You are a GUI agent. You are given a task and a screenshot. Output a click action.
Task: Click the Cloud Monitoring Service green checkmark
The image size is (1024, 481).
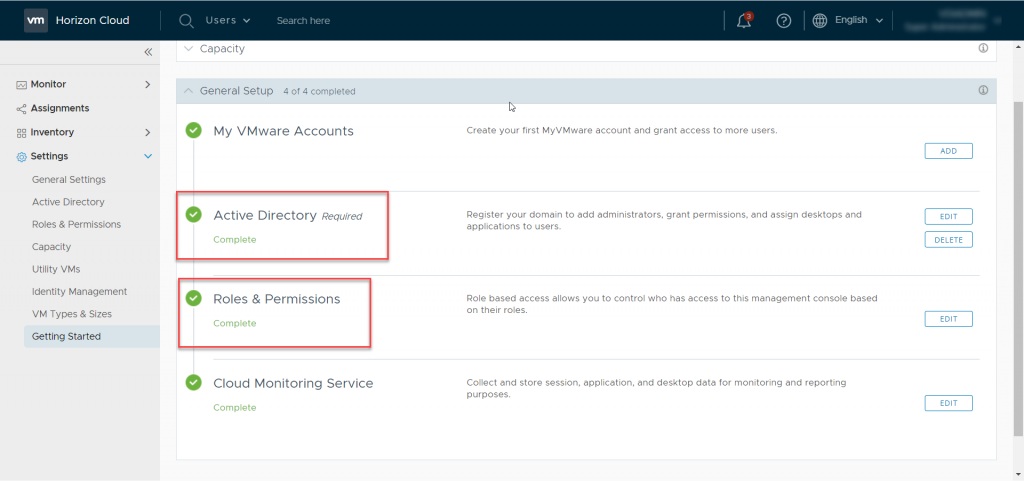point(193,382)
